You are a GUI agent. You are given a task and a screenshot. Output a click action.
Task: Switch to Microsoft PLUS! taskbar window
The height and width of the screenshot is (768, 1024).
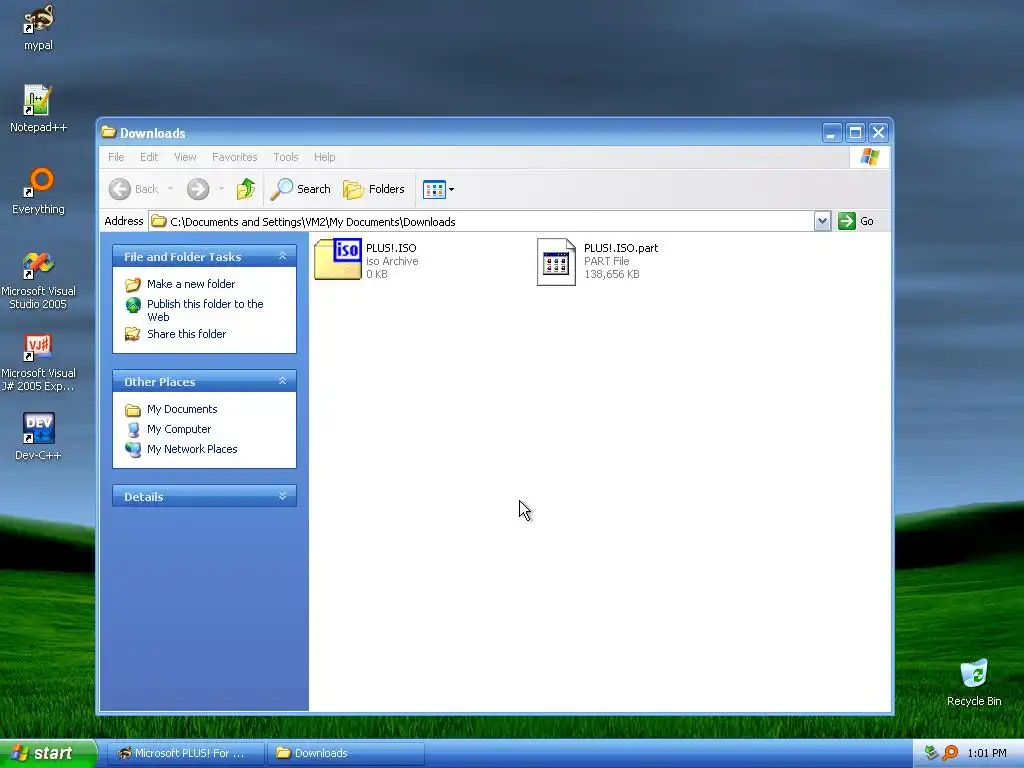pyautogui.click(x=185, y=753)
